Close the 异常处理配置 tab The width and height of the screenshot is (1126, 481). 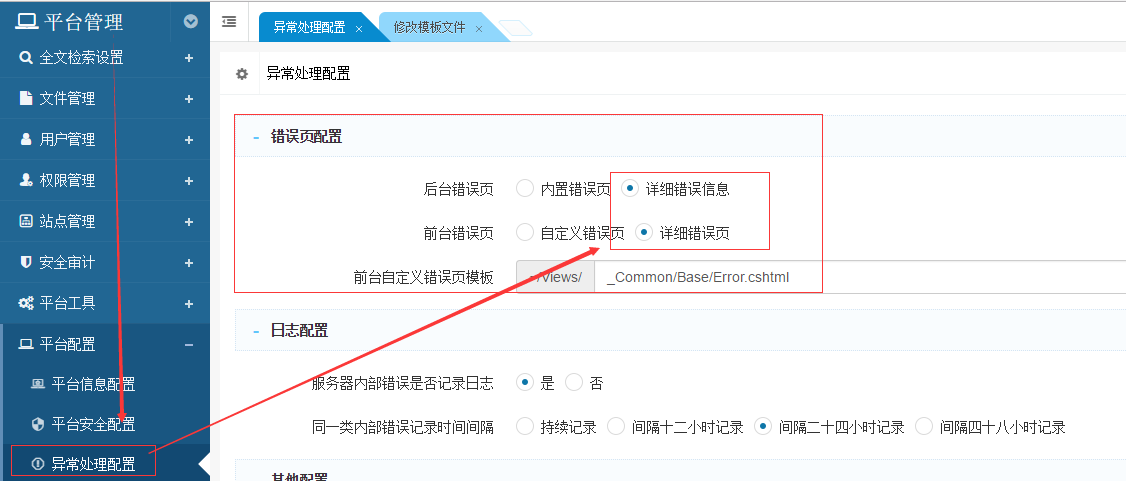coord(359,29)
